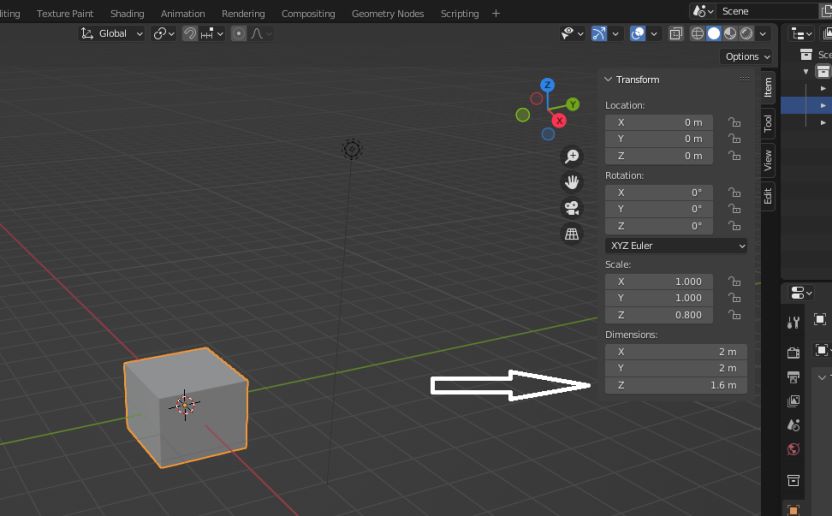Toggle the X-ray button in the header
832x516 pixels.
(676, 33)
